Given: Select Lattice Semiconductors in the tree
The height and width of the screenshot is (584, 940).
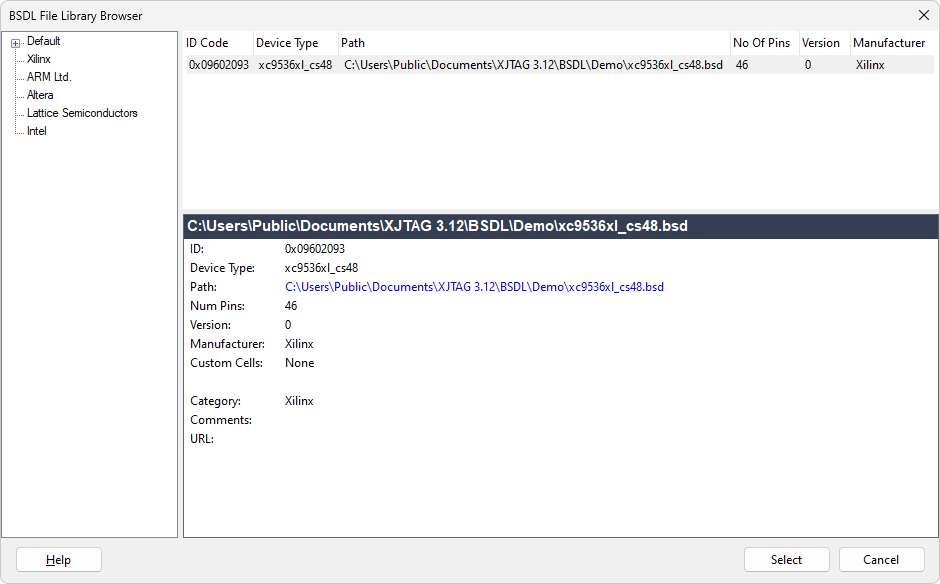Looking at the screenshot, I should (x=82, y=113).
